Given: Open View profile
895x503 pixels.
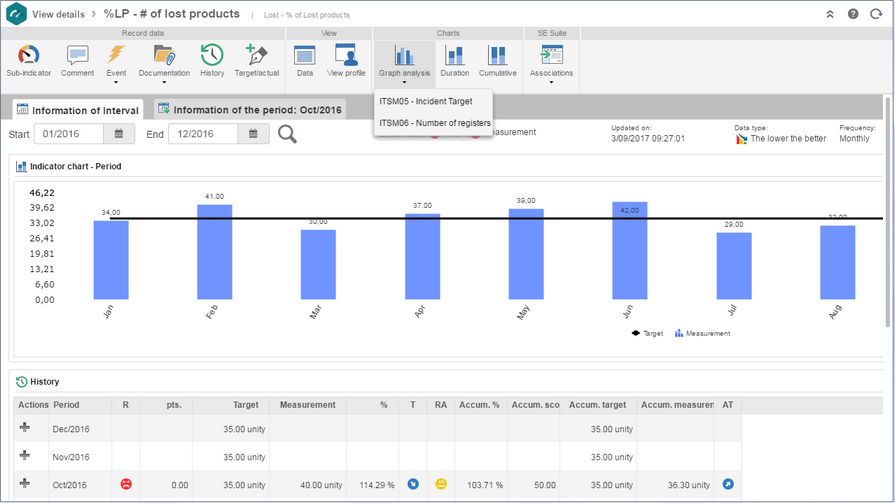Looking at the screenshot, I should pos(346,61).
